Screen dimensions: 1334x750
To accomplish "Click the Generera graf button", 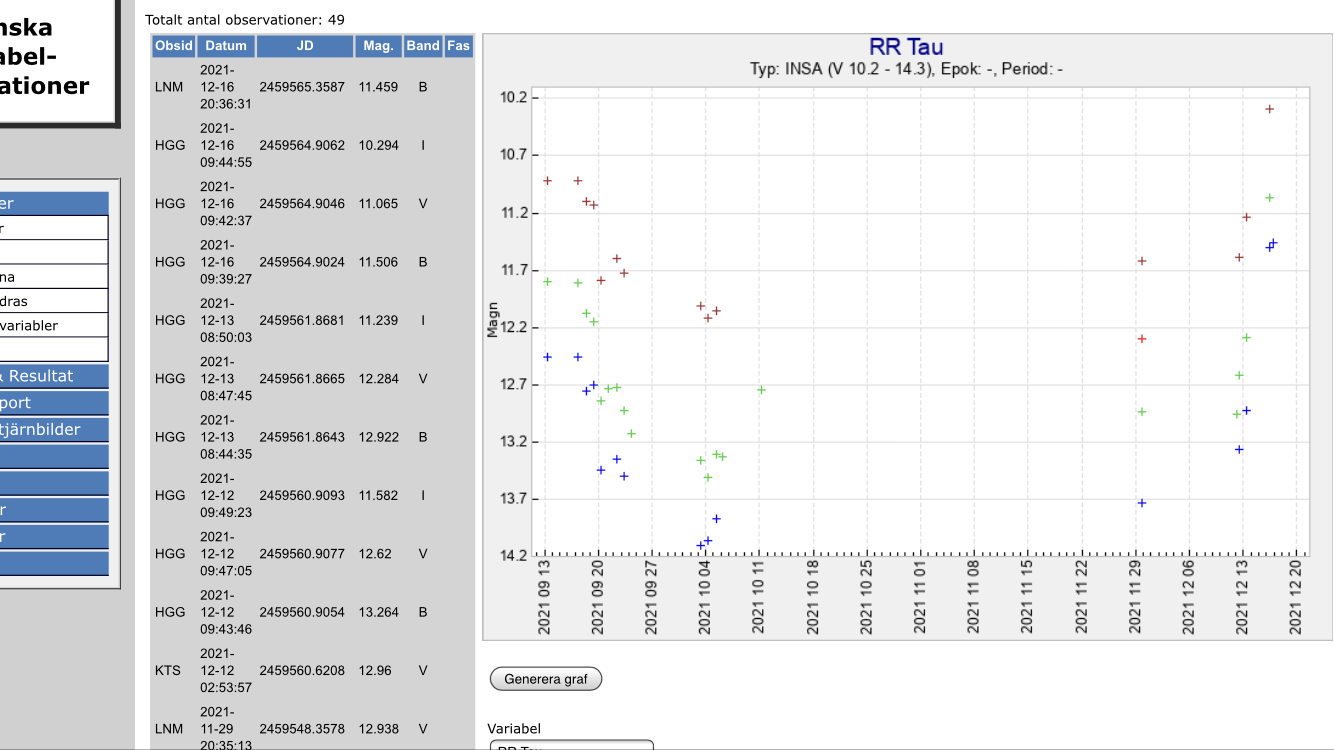I will [x=546, y=679].
